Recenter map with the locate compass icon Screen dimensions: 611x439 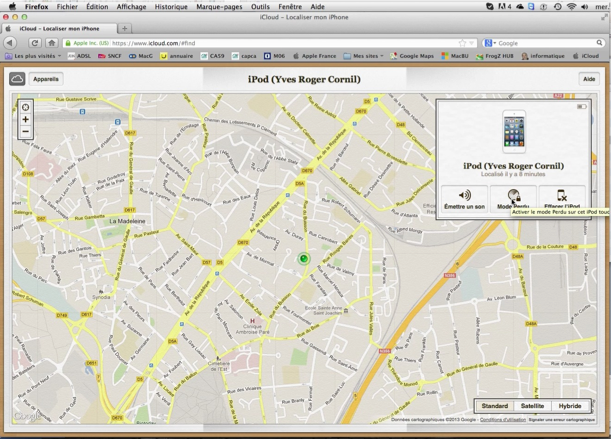tap(26, 107)
